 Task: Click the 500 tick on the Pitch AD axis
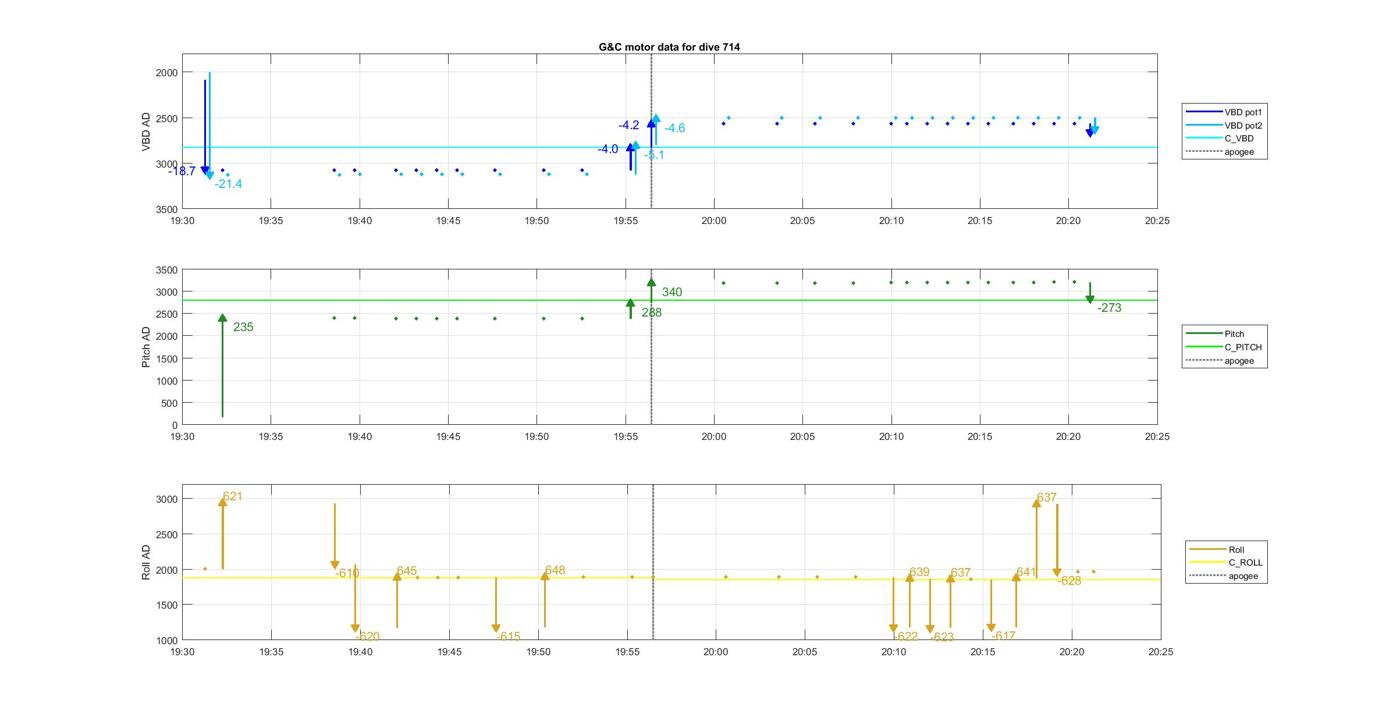tap(169, 403)
